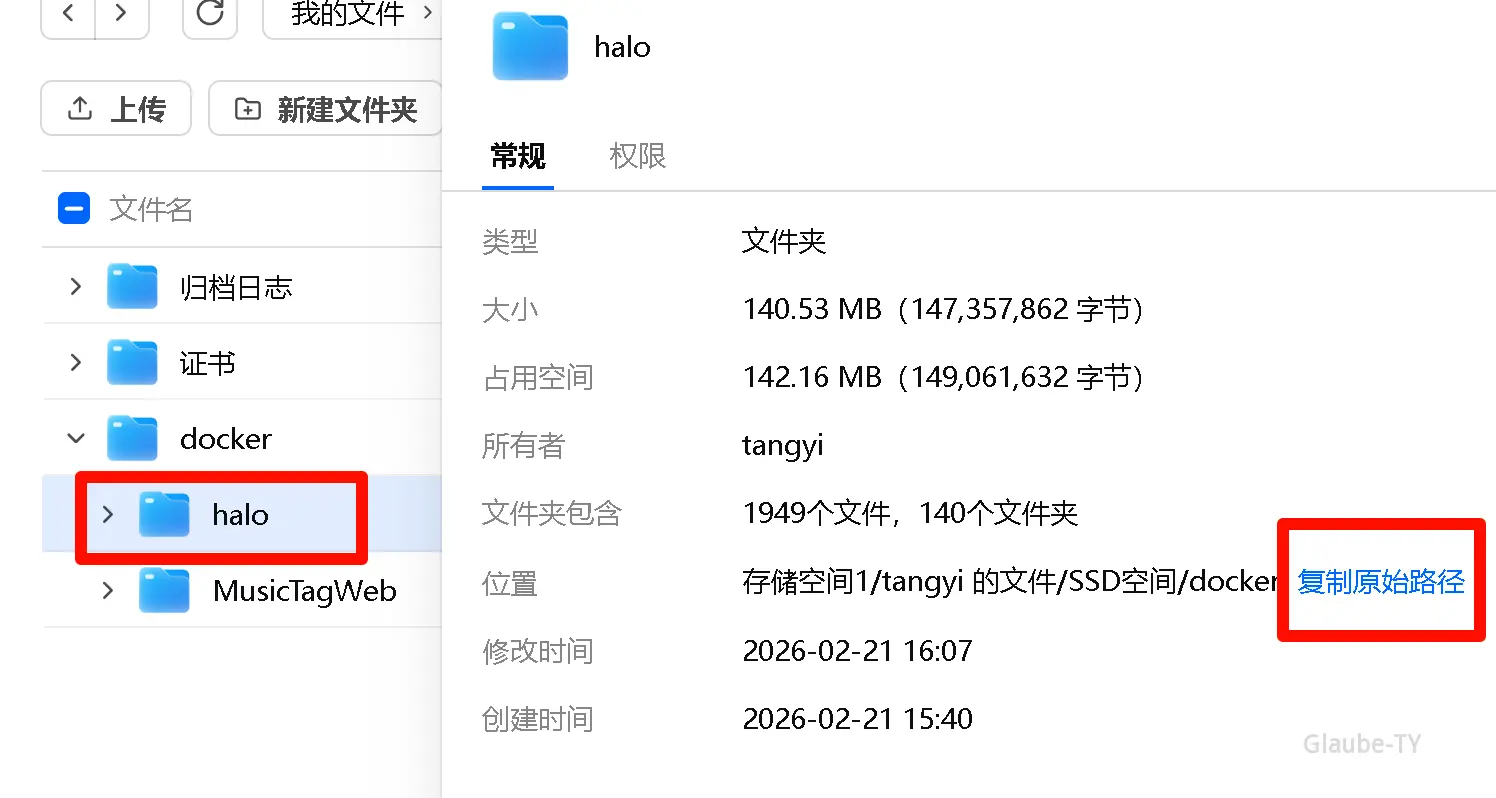The image size is (1496, 798).
Task: Click the large halo folder icon in details
Action: [530, 46]
